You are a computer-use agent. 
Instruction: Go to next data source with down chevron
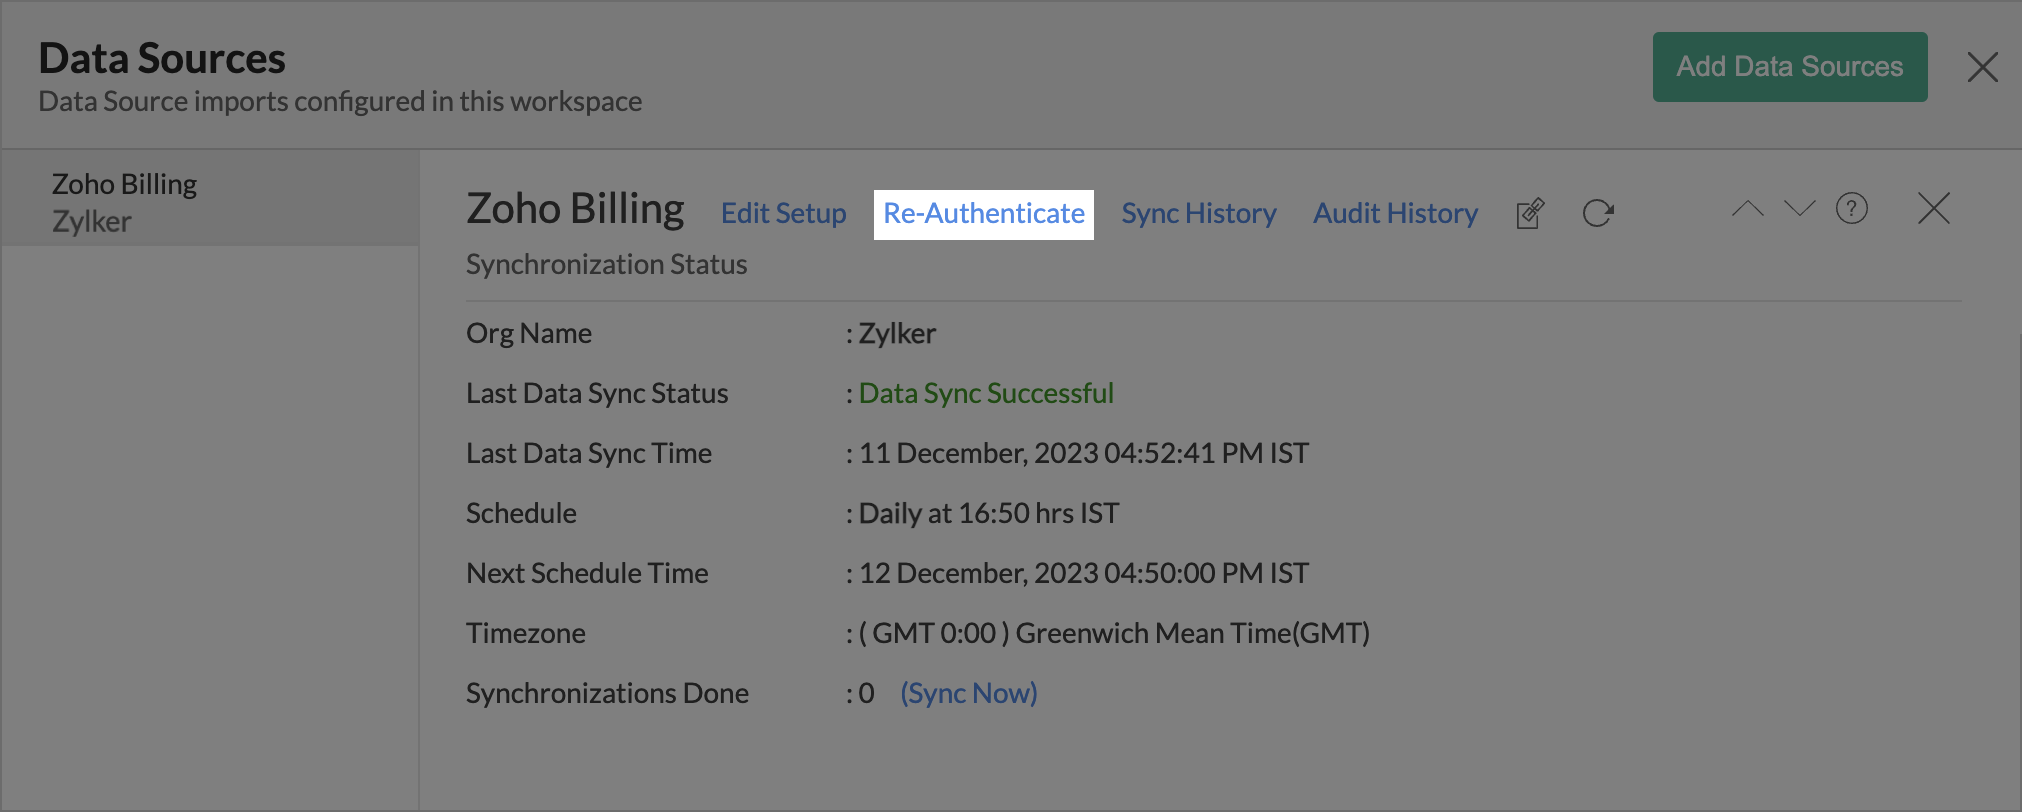[1799, 209]
